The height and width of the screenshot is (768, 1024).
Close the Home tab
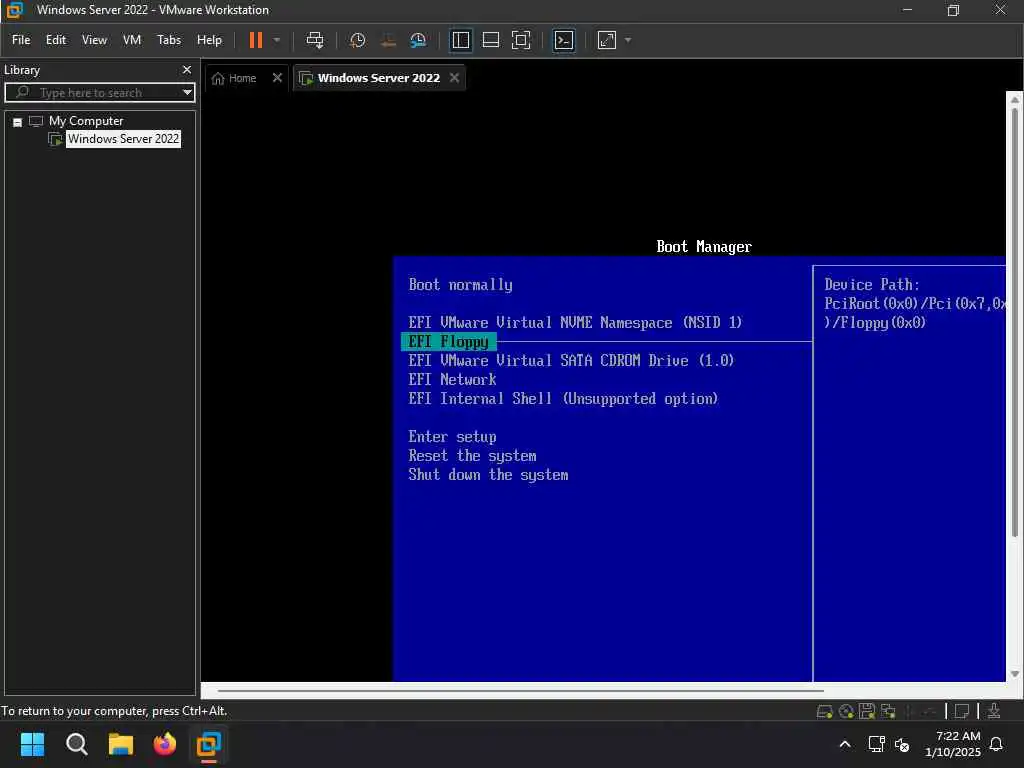(x=277, y=78)
